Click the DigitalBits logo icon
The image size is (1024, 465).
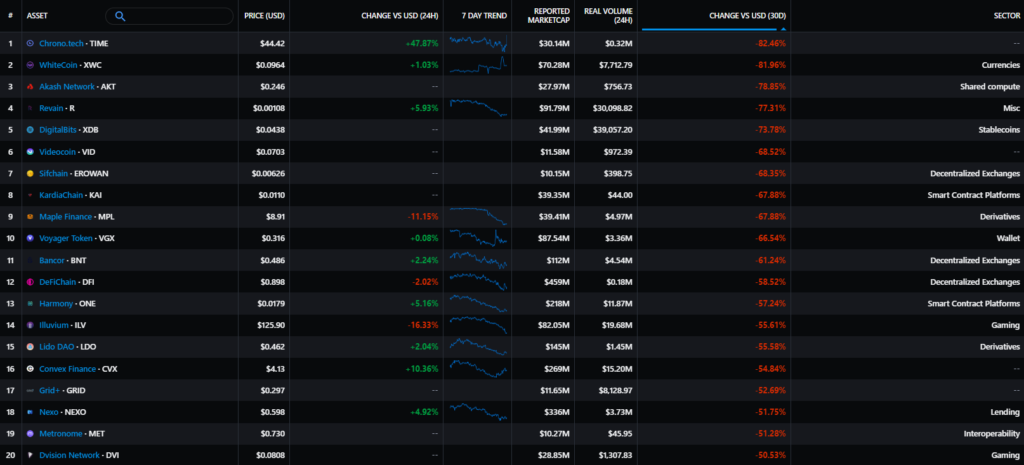31,130
